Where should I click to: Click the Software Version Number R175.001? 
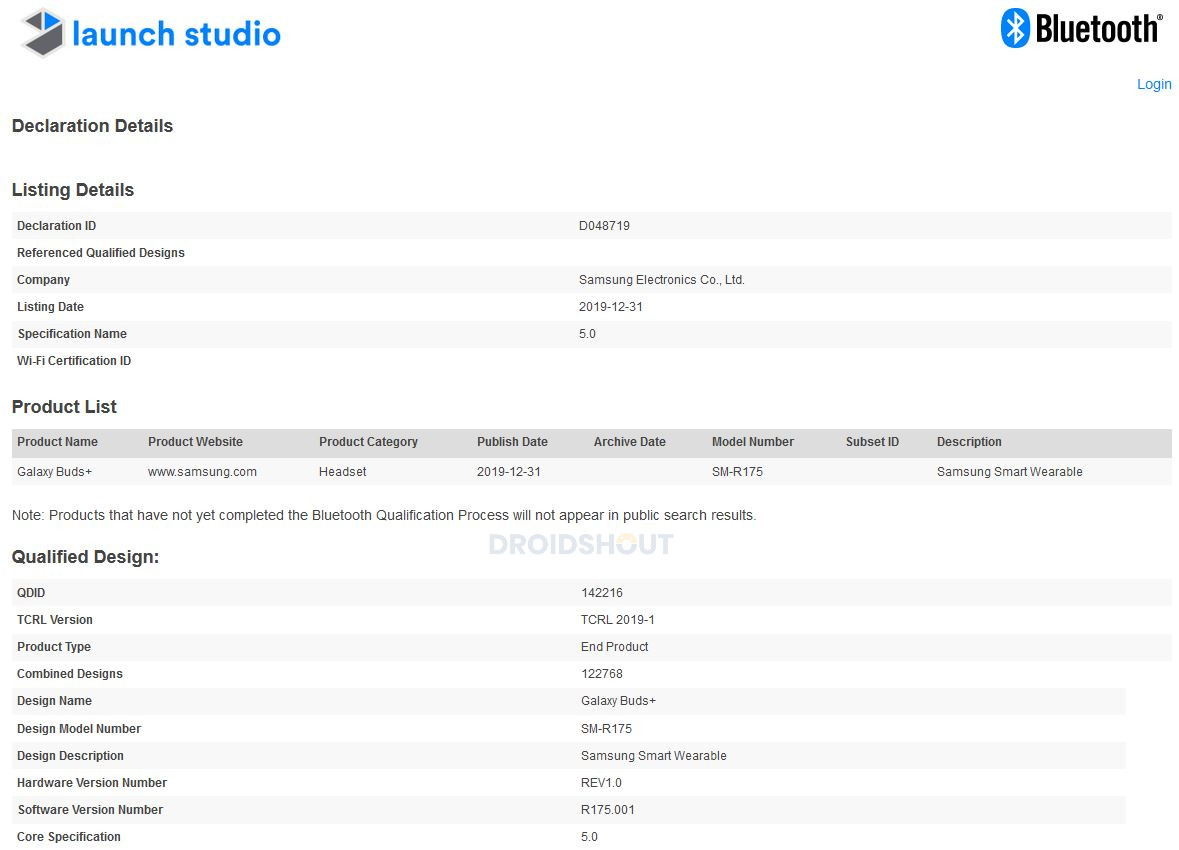(607, 810)
